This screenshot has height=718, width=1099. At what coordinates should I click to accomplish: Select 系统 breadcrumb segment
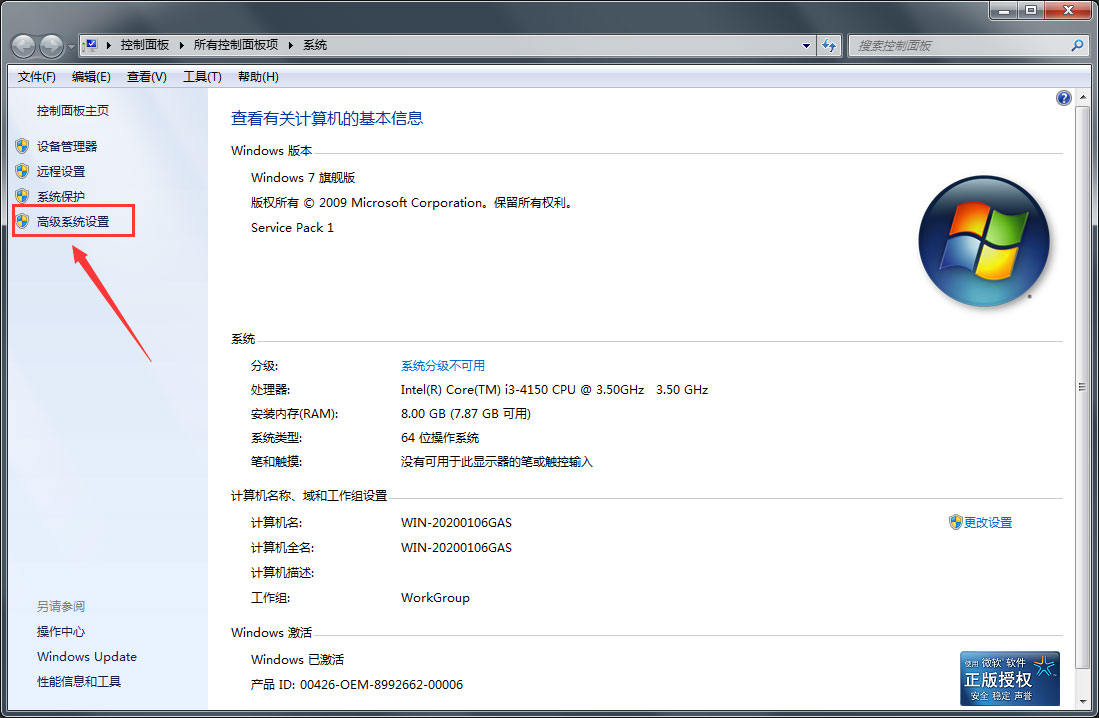(x=315, y=45)
